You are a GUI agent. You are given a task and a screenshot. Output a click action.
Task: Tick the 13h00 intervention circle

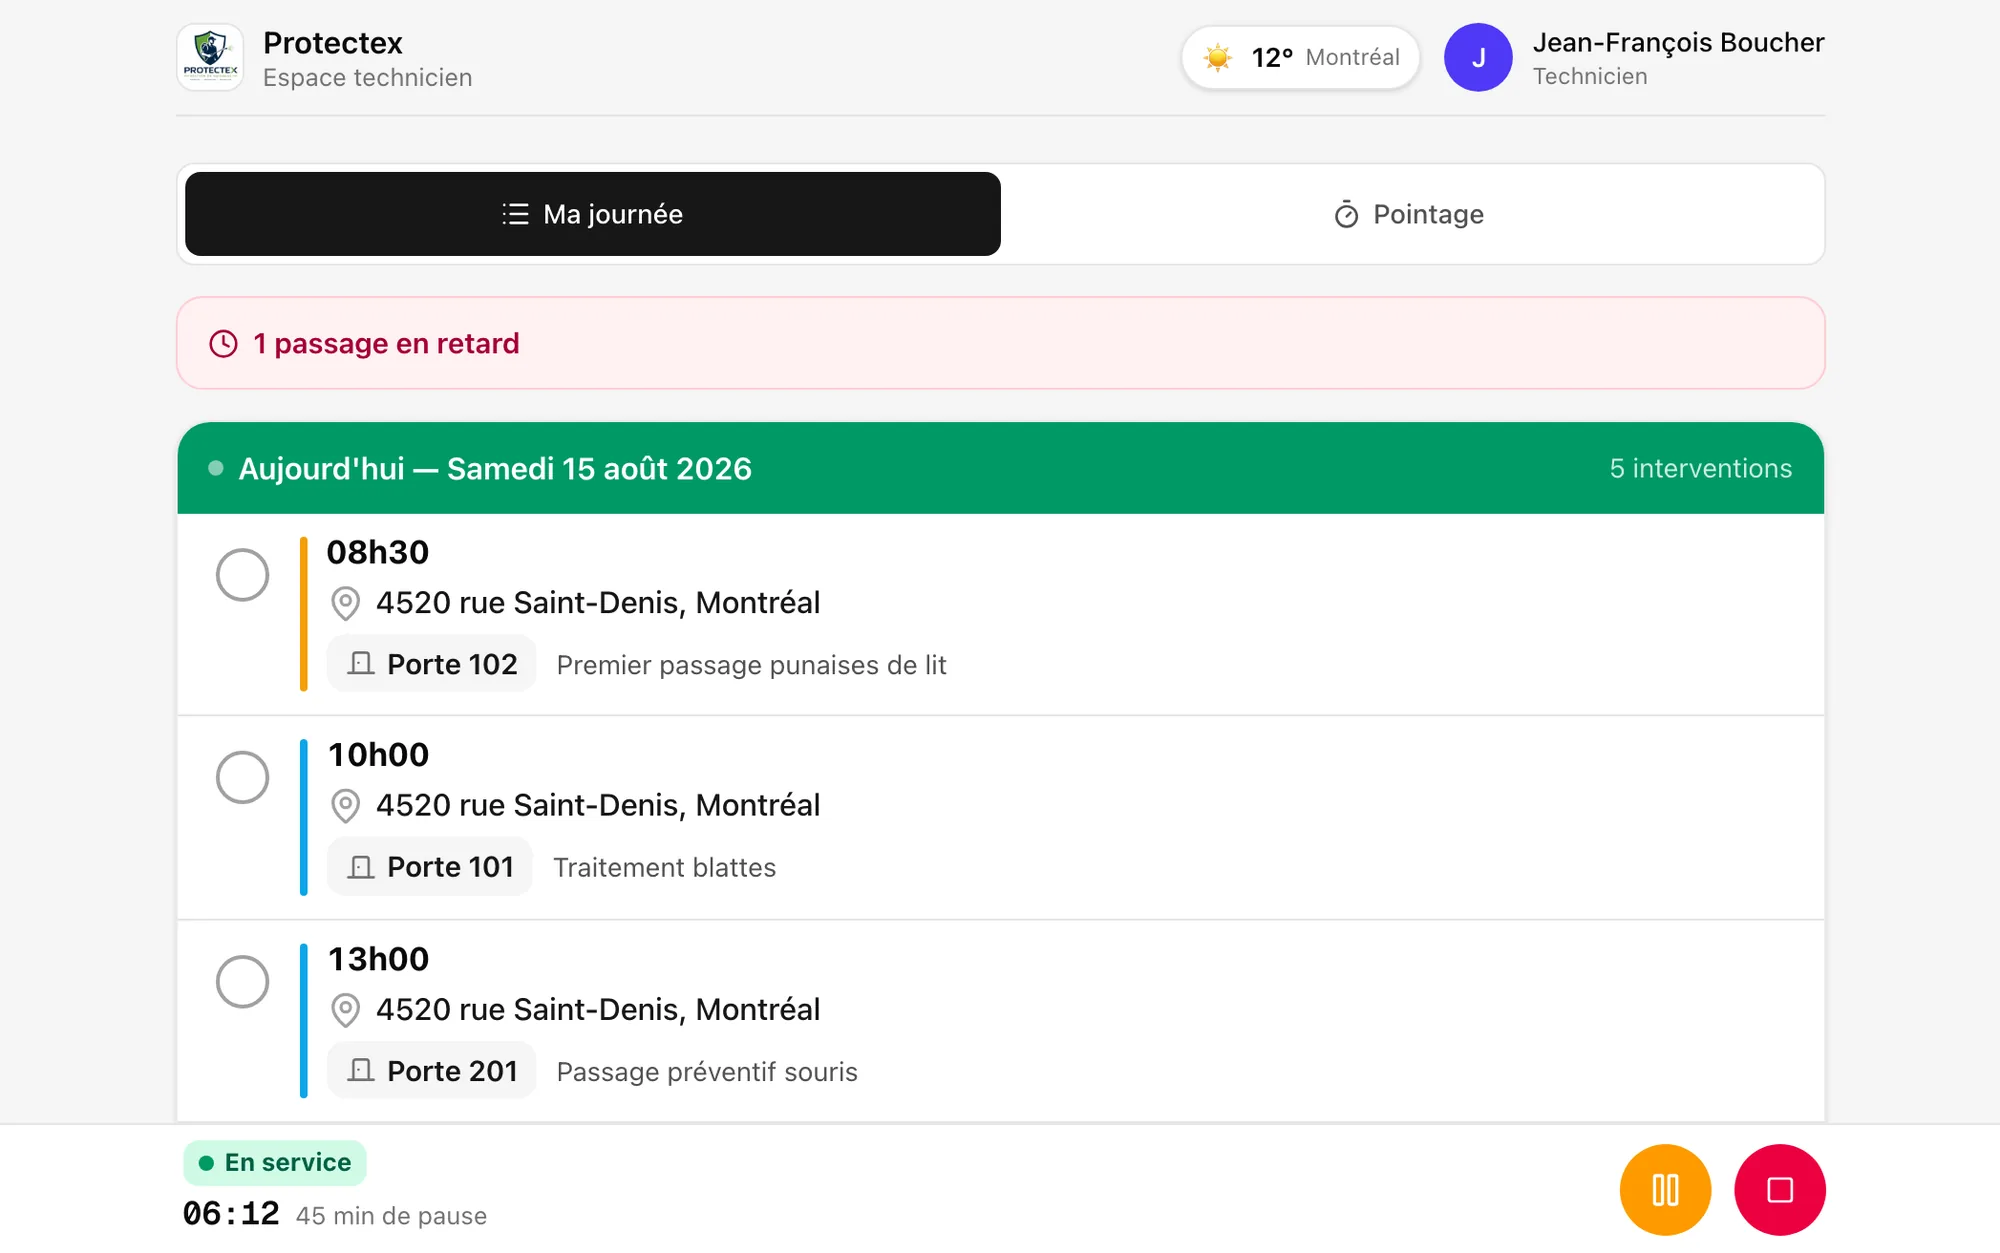click(243, 982)
